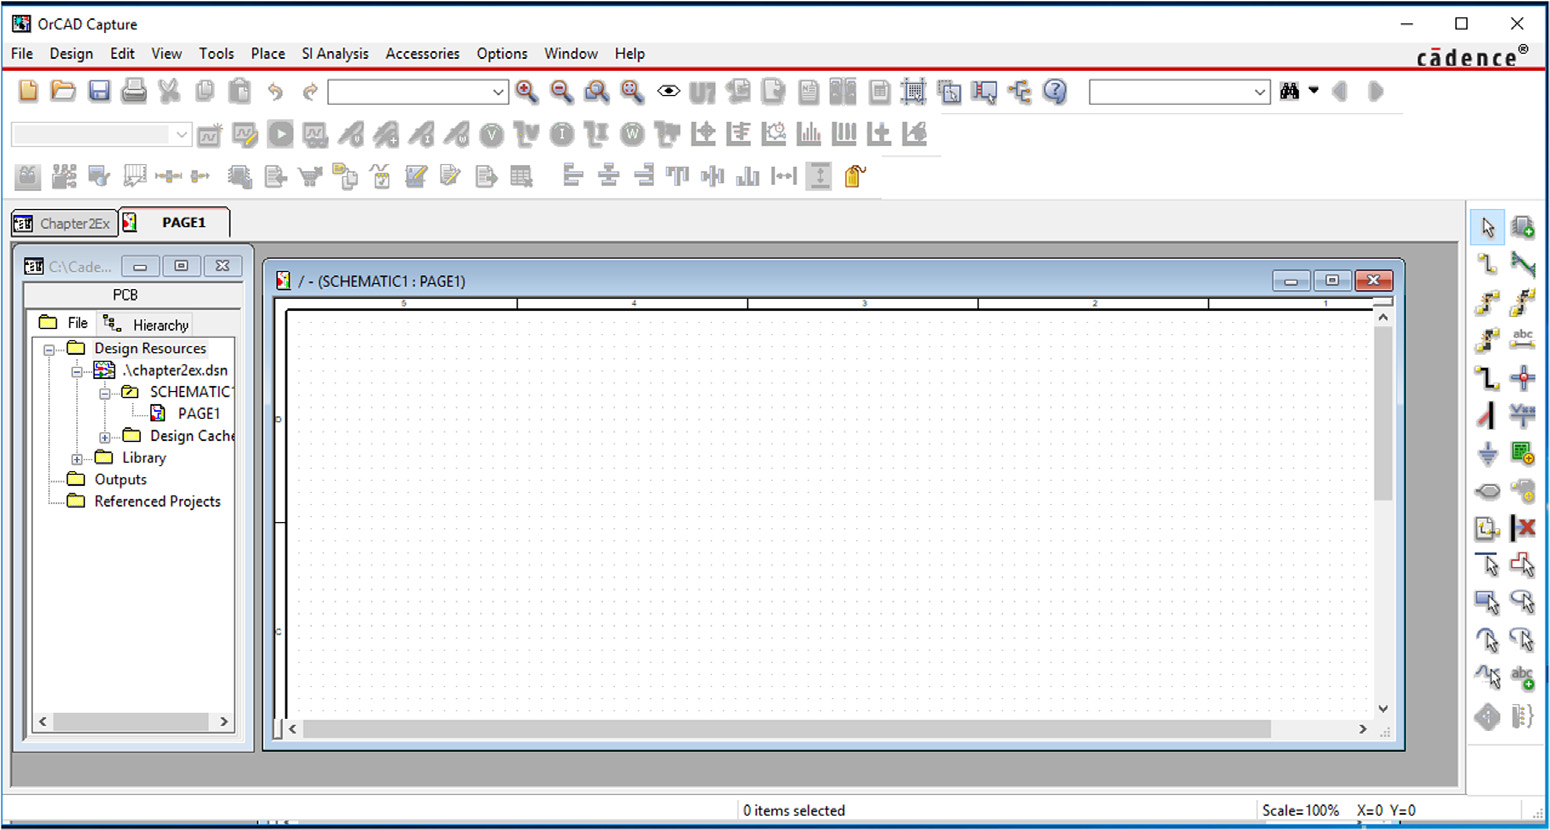Select the arrow Select tool in palette
The image size is (1550, 830).
(1487, 228)
